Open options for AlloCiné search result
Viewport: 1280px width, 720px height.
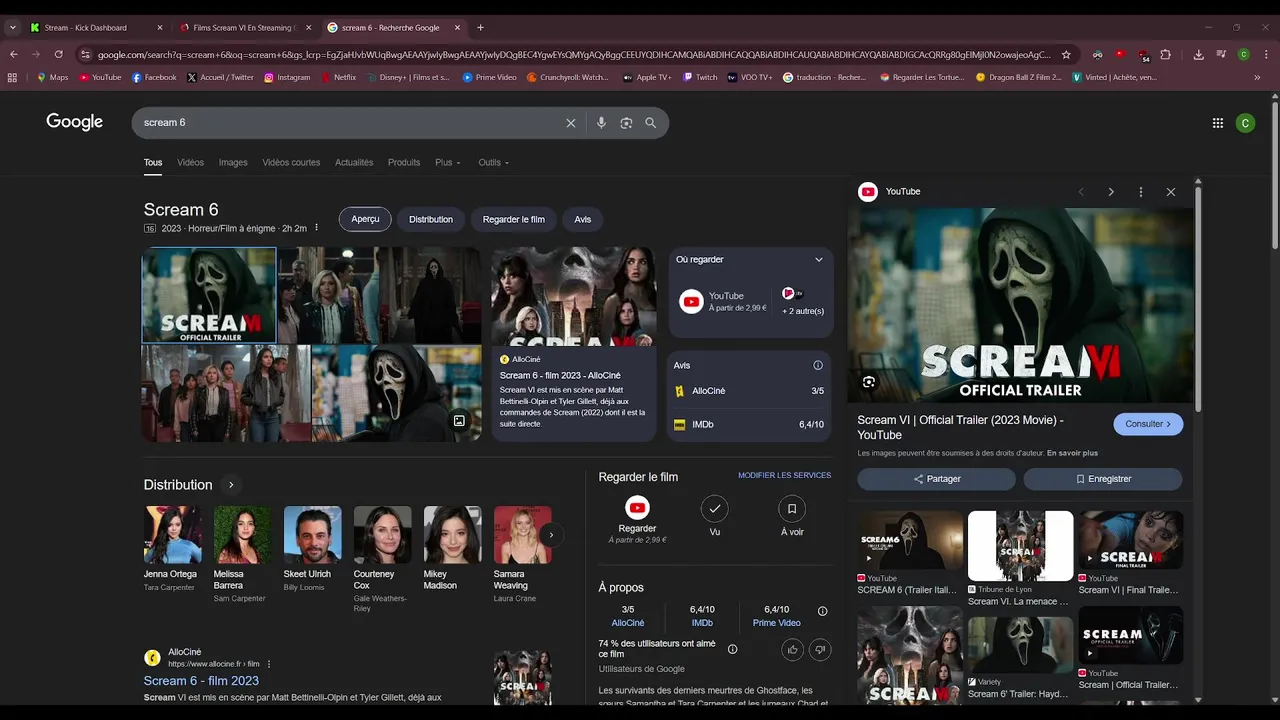[269, 664]
